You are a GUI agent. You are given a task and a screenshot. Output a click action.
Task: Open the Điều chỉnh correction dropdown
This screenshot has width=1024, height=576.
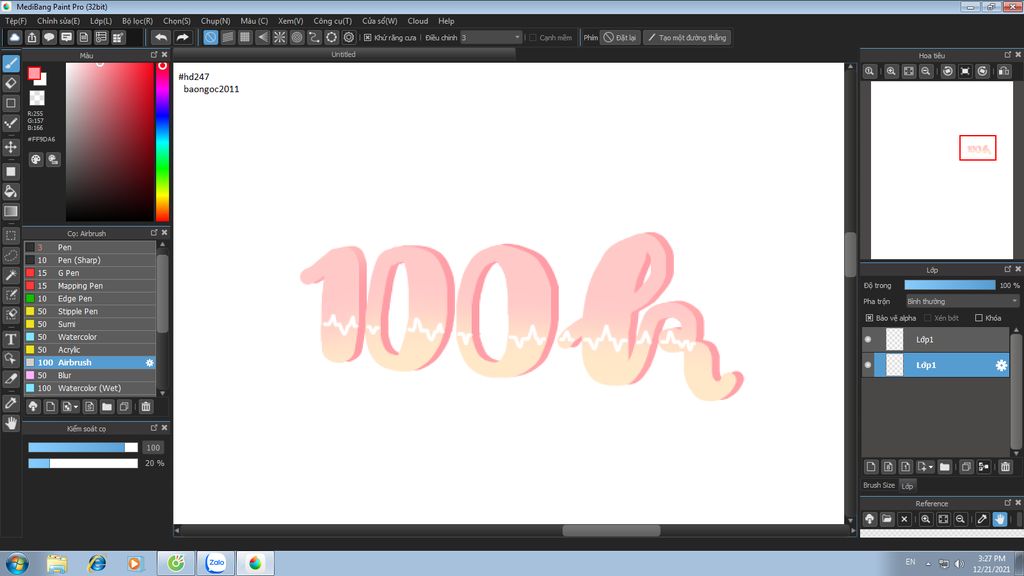[x=491, y=38]
